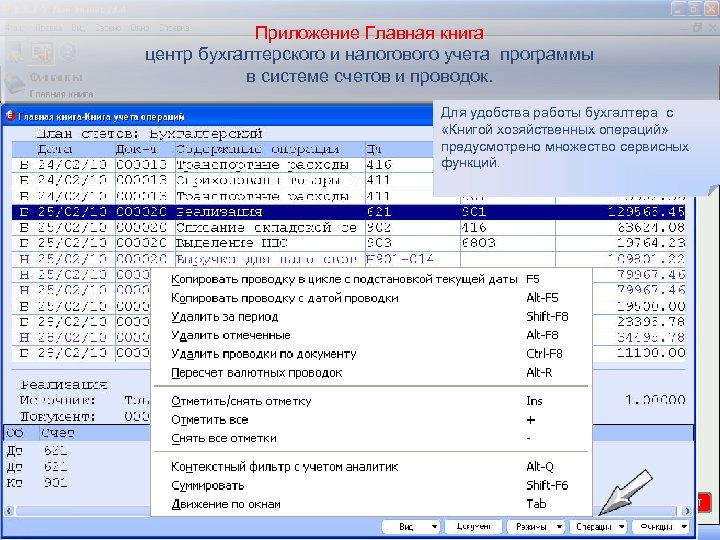Image resolution: width=720 pixels, height=540 pixels.
Task: Click the amount cell '19500.00'
Action: coord(651,306)
